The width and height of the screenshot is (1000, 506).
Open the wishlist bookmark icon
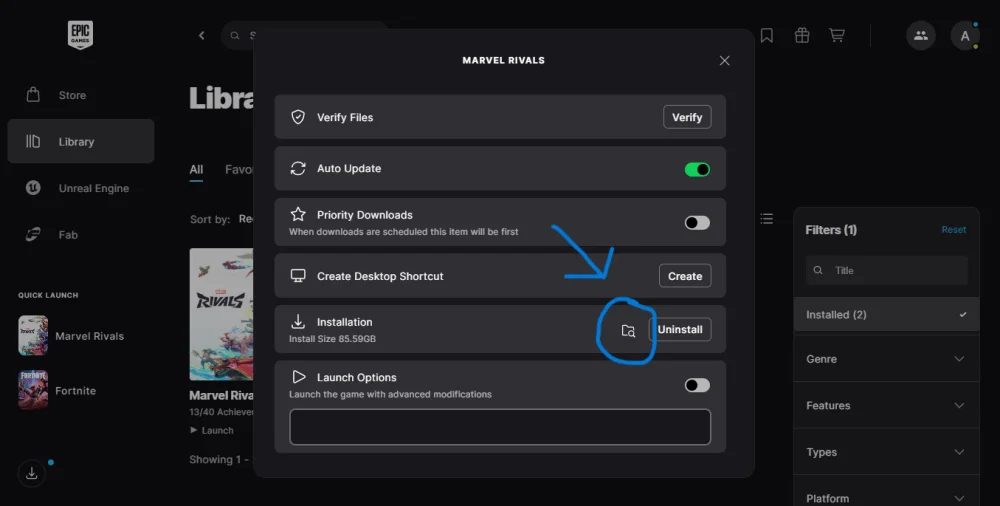pos(767,35)
